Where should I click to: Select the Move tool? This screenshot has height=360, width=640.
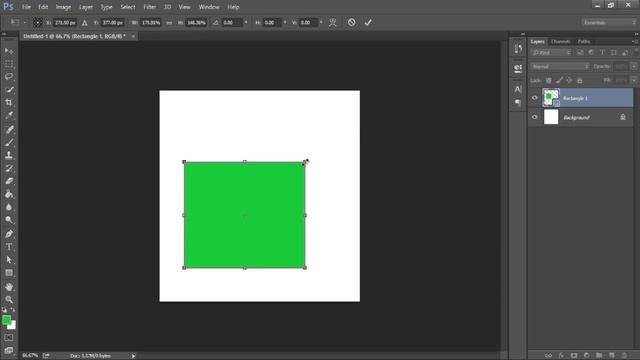(9, 51)
